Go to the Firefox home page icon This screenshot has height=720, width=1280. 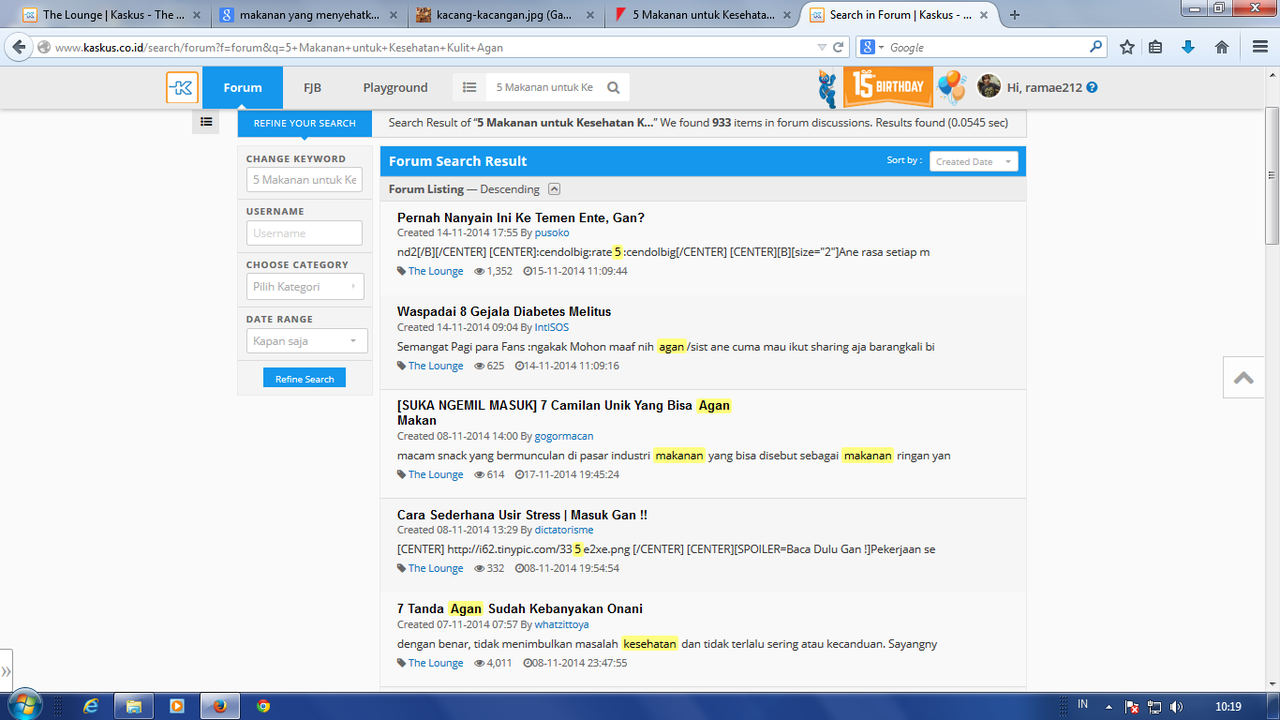1221,47
